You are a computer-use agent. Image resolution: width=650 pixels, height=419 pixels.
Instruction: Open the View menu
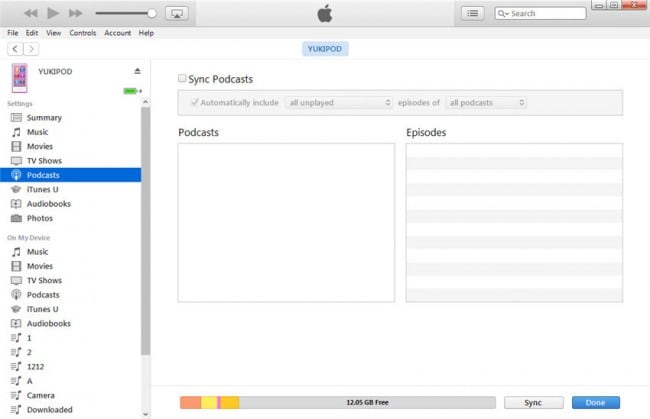pyautogui.click(x=53, y=33)
